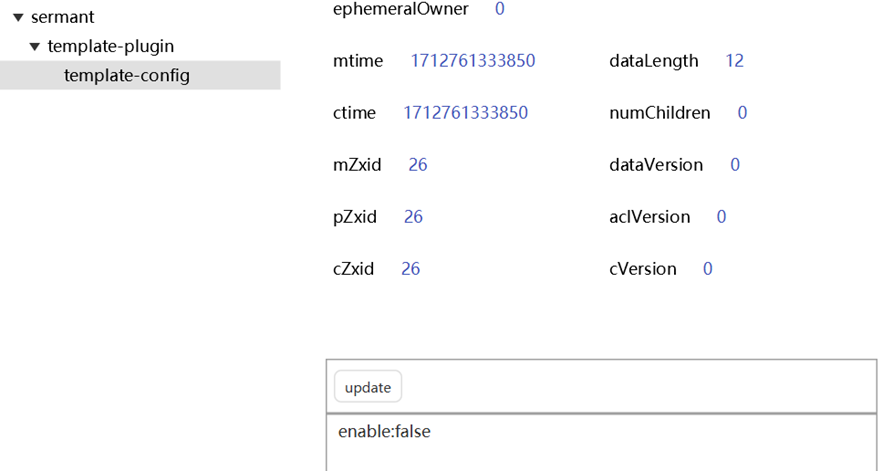Click the aclVersion value 0
Image resolution: width=883 pixels, height=471 pixels.
coord(721,217)
